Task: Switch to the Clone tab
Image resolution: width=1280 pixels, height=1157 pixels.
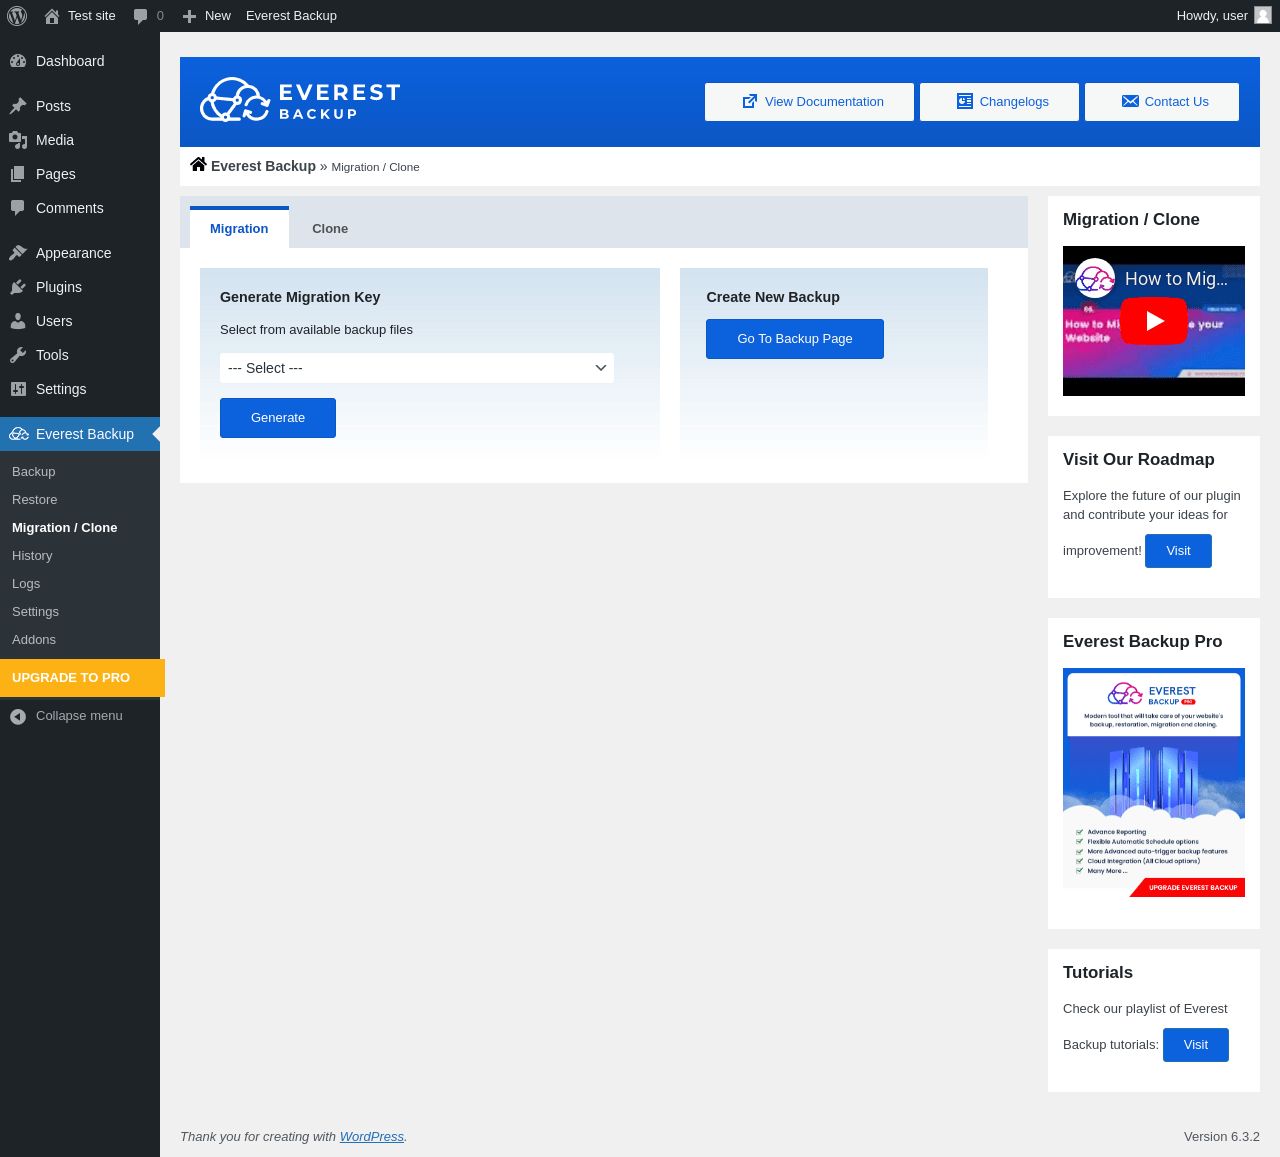Action: tap(330, 228)
